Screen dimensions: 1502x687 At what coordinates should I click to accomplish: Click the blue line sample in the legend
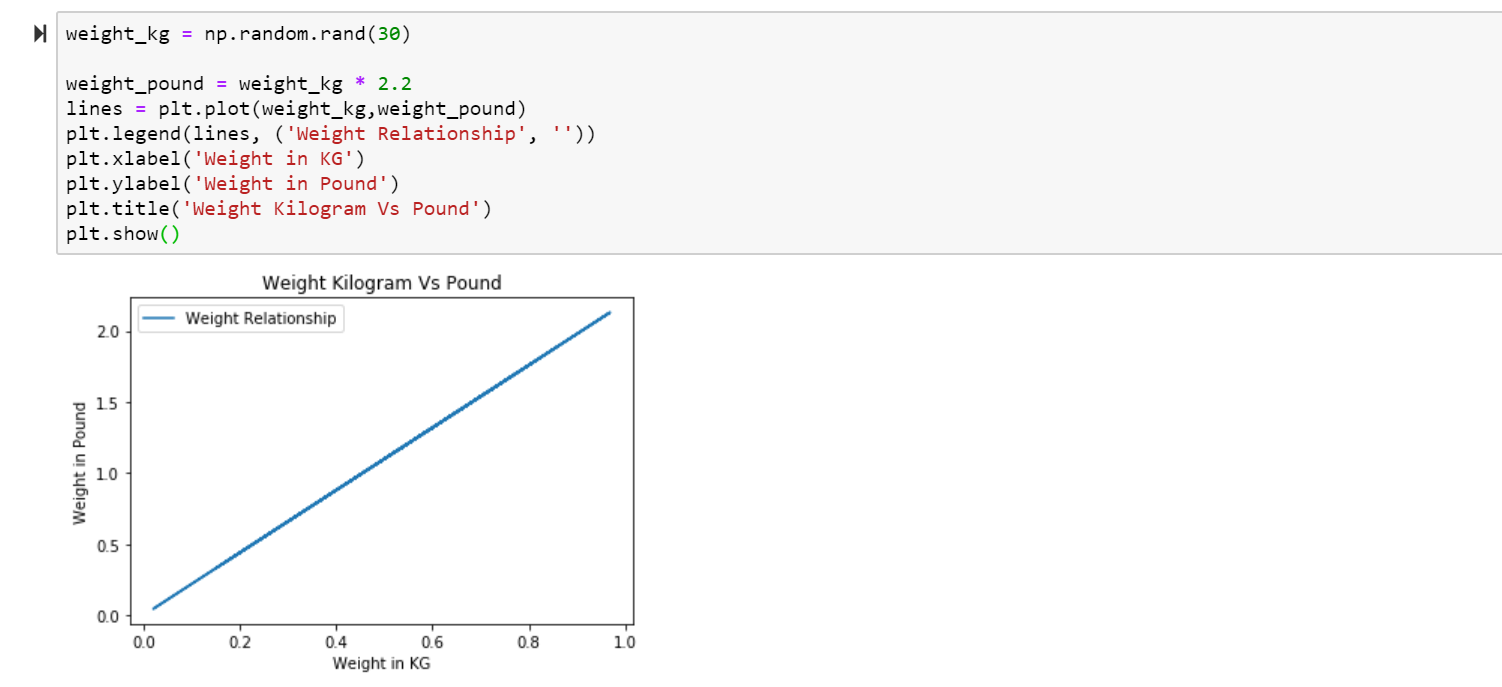click(x=160, y=319)
